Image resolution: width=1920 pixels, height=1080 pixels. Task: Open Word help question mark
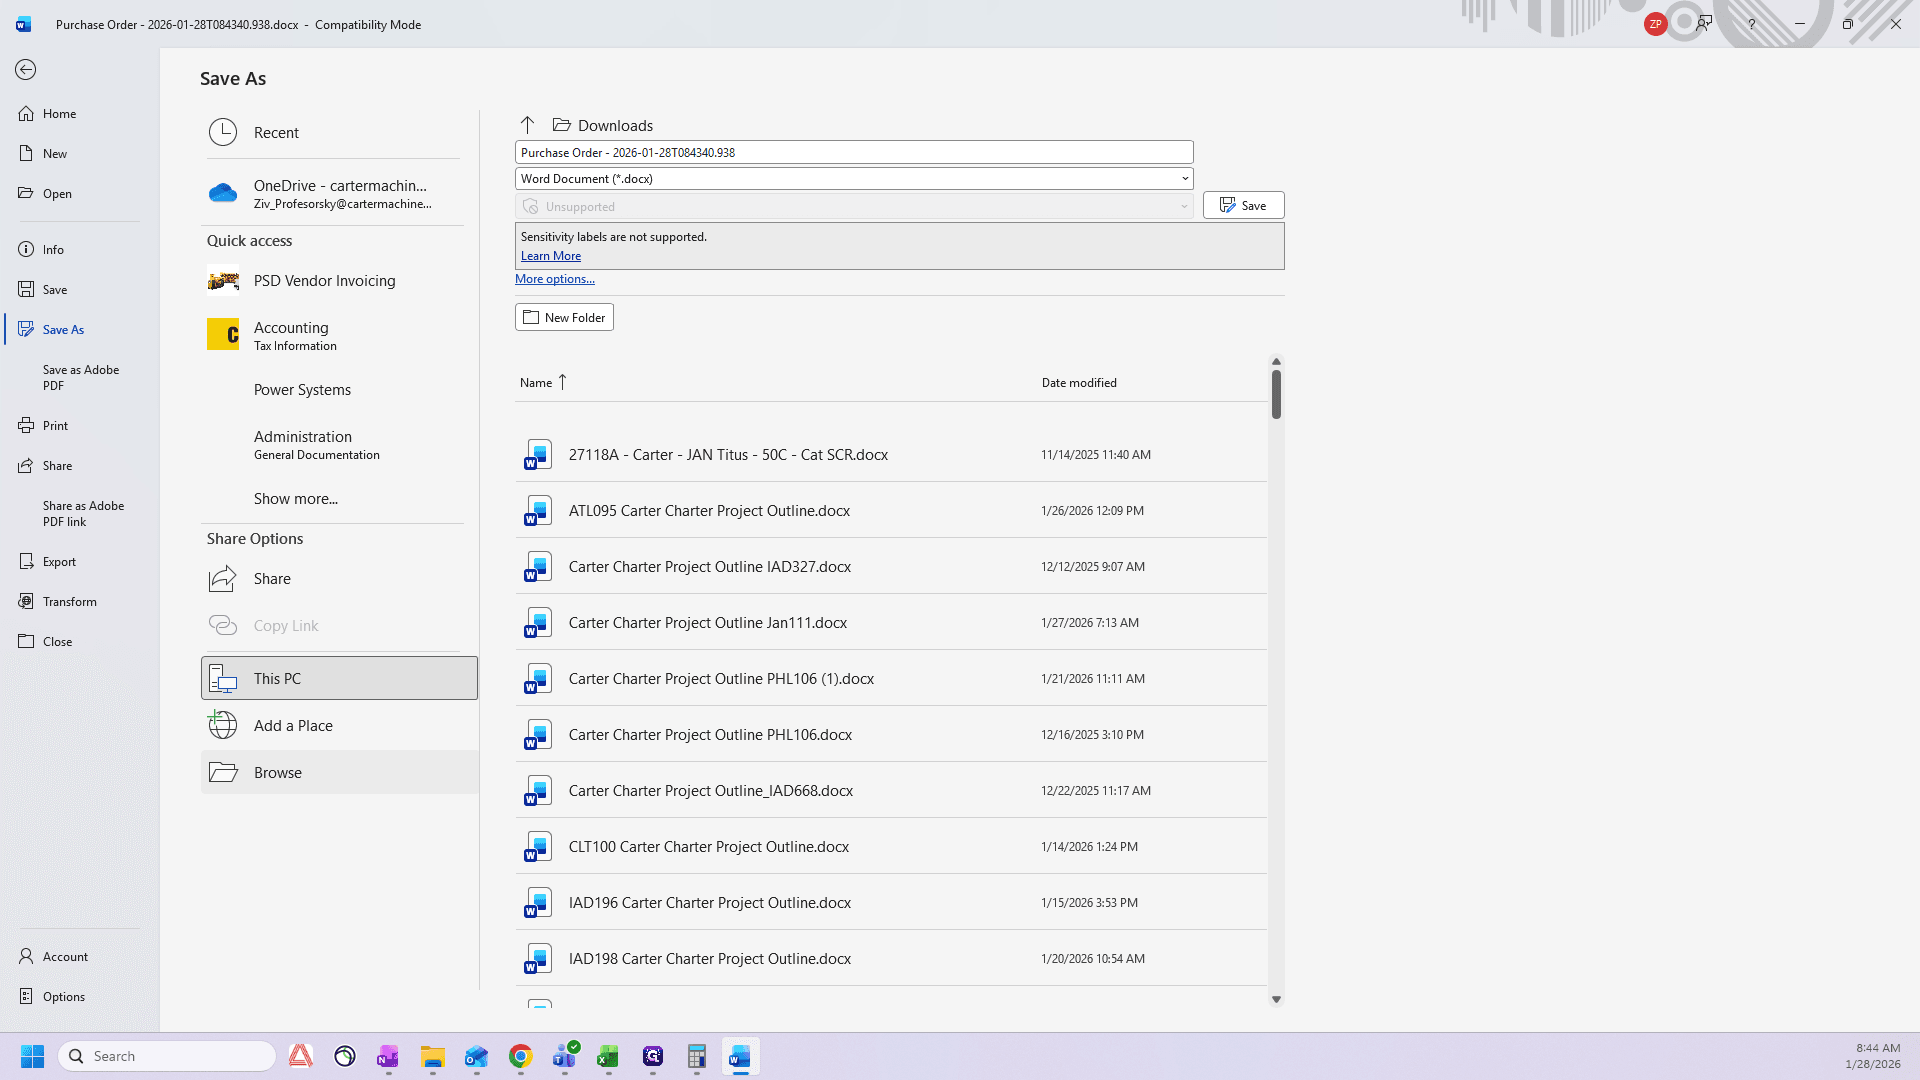pyautogui.click(x=1751, y=24)
